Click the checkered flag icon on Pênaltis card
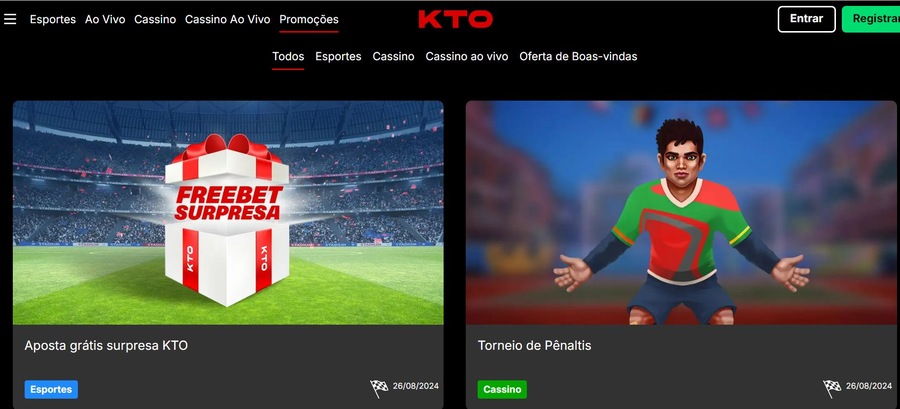Screen dimensions: 900x409 [x=832, y=388]
